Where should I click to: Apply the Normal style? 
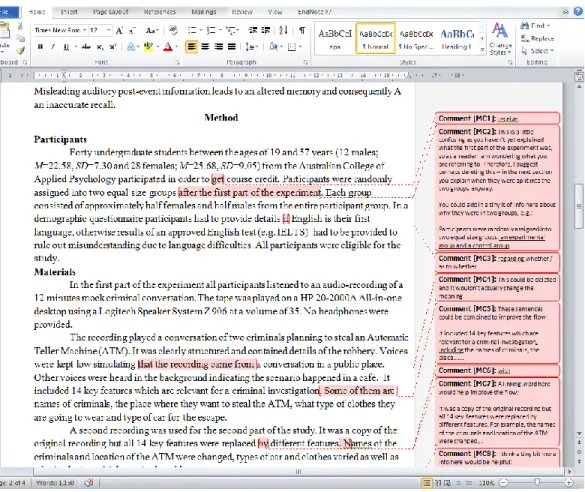click(x=375, y=38)
